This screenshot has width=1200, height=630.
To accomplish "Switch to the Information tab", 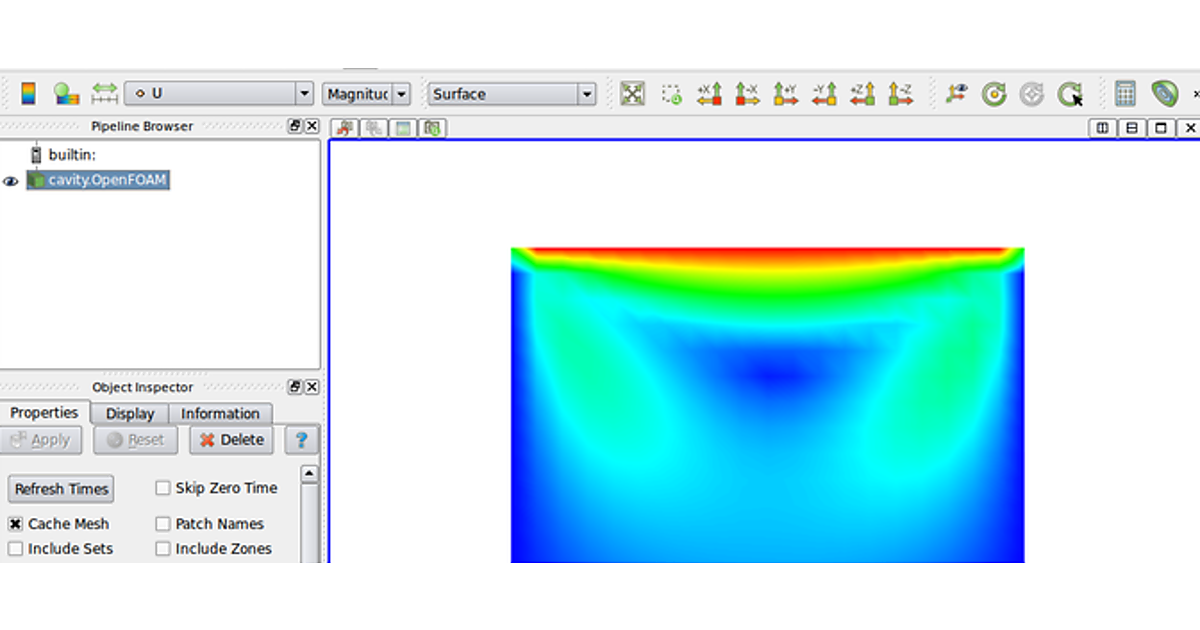I will [220, 414].
